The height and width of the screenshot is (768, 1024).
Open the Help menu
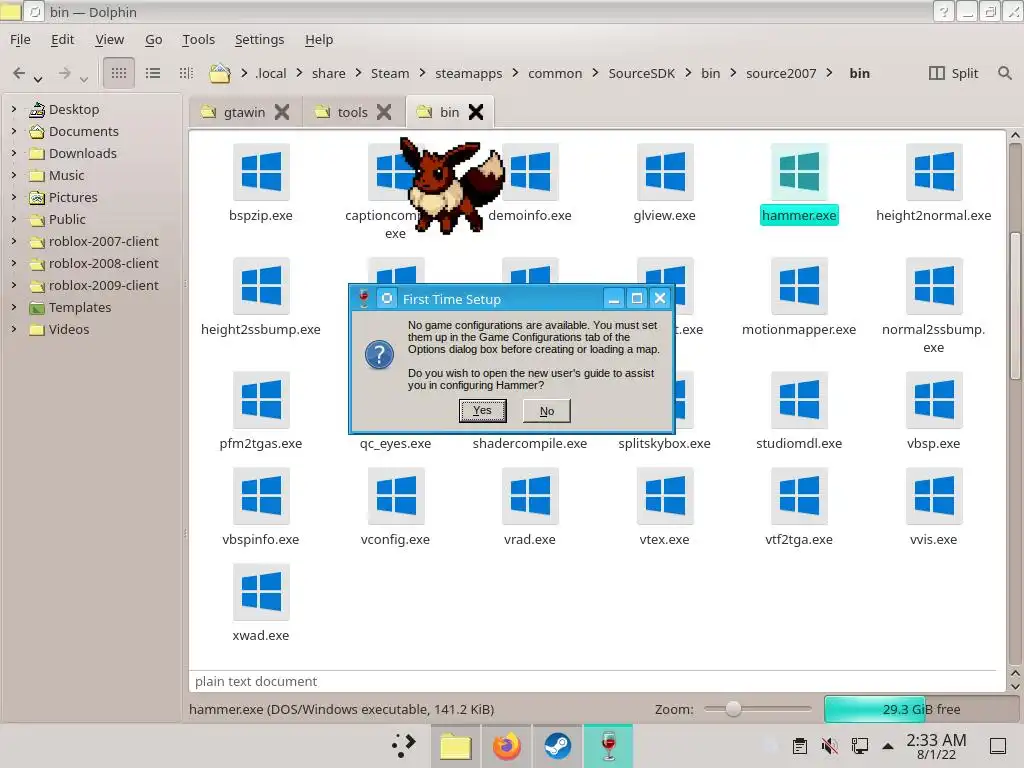[319, 39]
